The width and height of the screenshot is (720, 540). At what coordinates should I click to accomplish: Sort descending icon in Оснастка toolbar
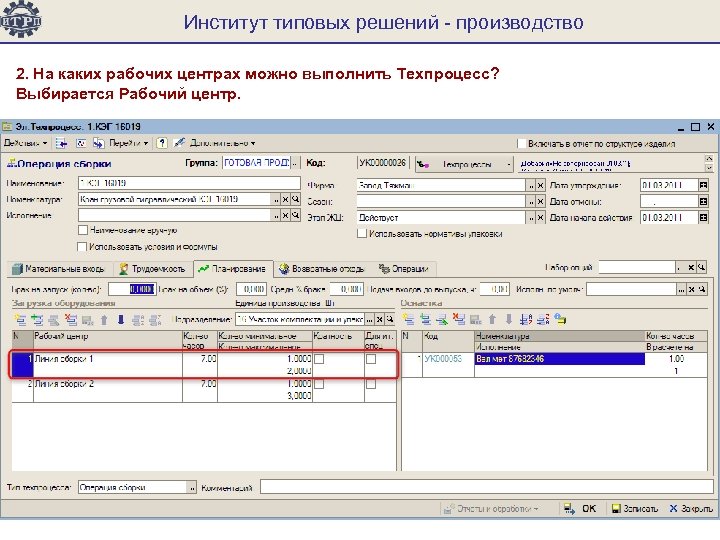pos(543,319)
